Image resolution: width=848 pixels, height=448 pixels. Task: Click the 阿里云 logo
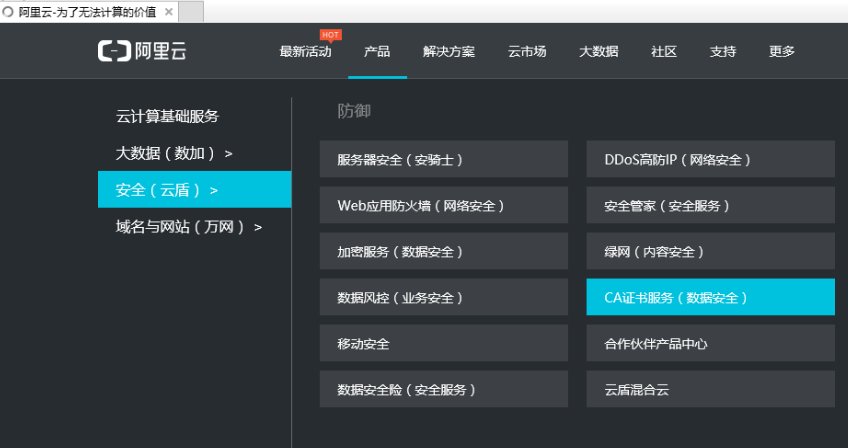pos(142,51)
